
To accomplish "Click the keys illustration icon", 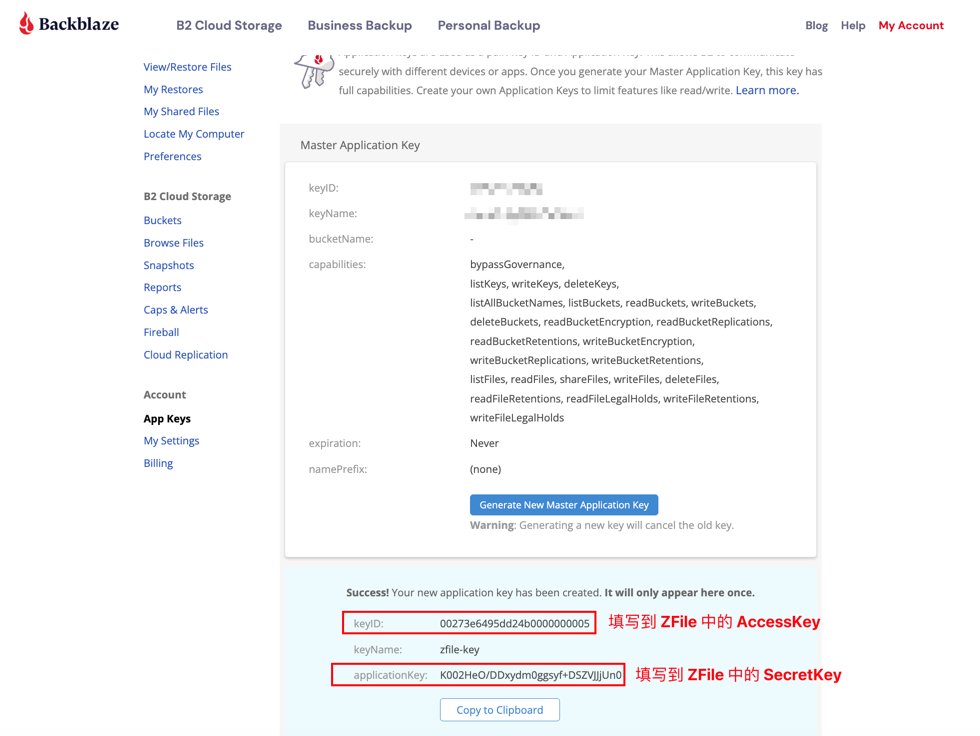I will (x=312, y=70).
